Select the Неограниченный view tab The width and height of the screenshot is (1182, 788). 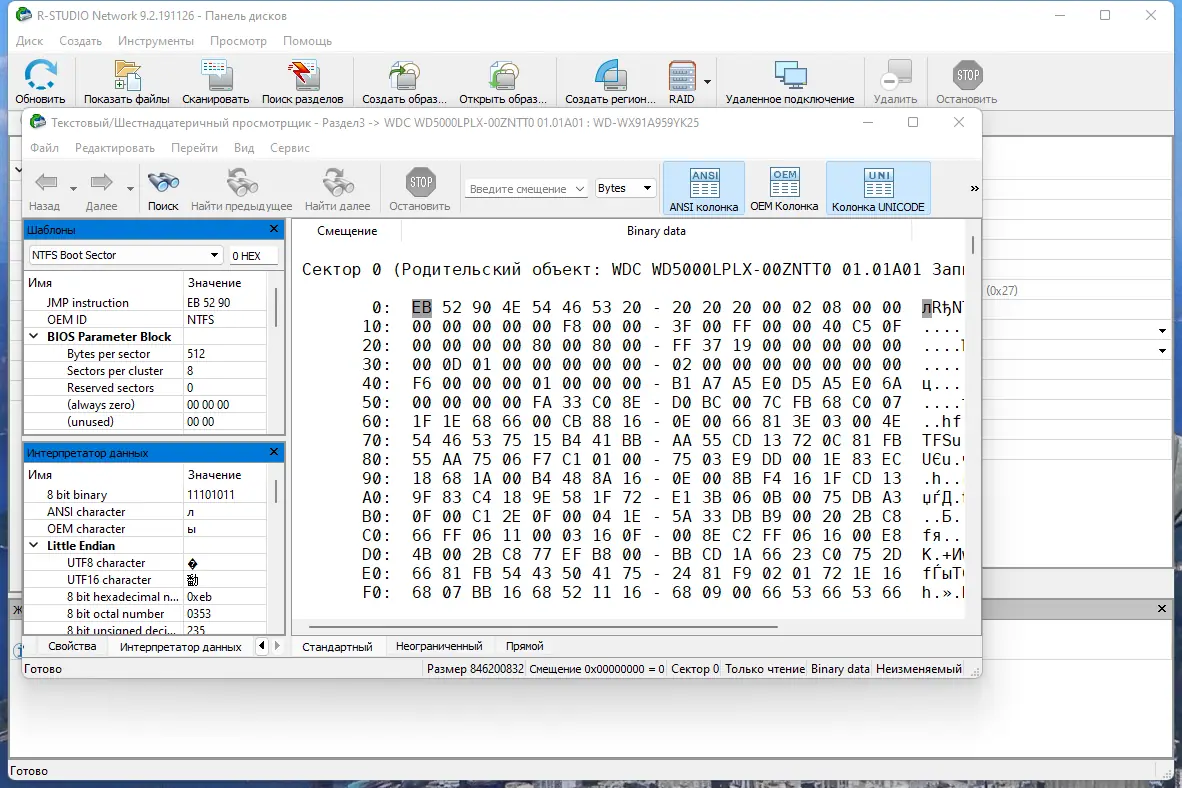[x=439, y=646]
